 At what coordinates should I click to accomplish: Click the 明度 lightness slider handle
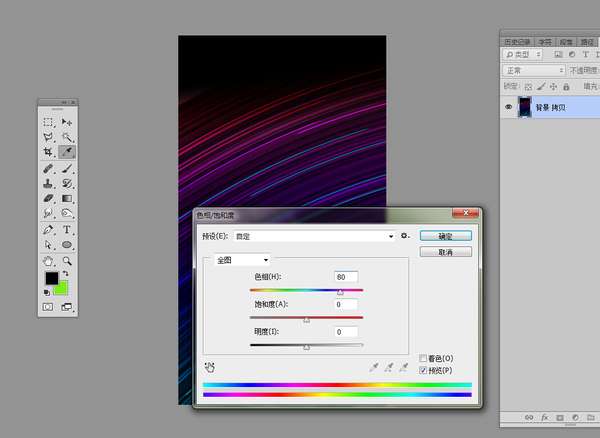[307, 347]
